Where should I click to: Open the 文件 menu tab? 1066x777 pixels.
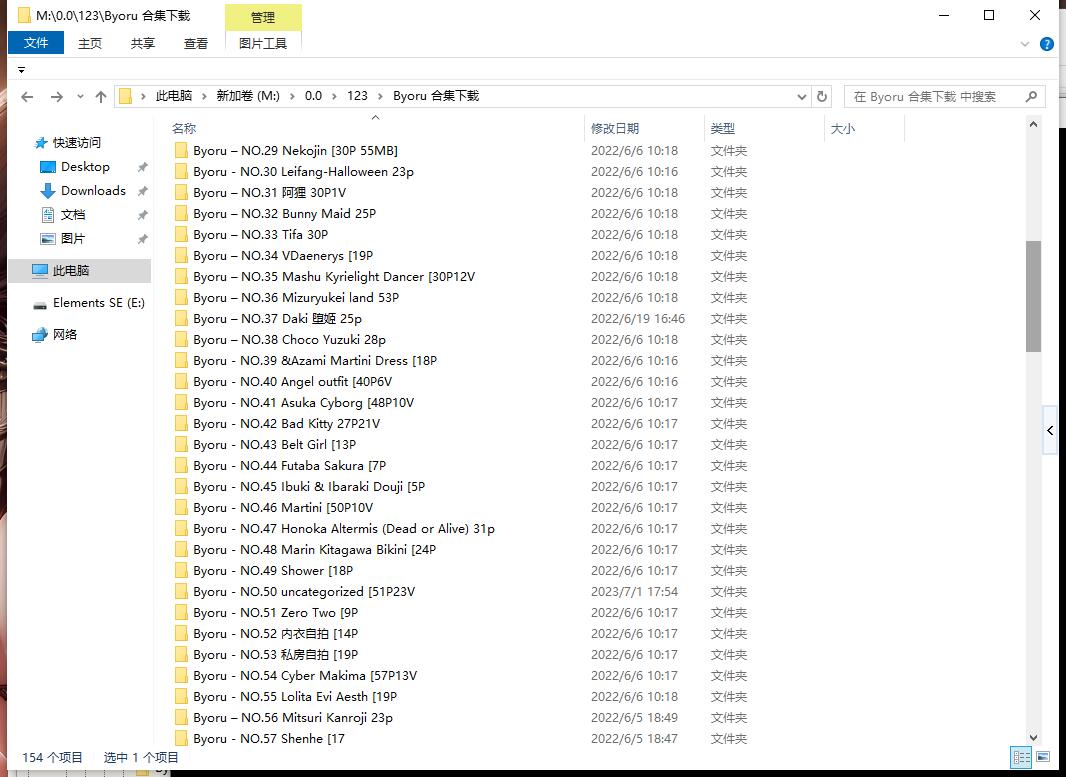pyautogui.click(x=36, y=43)
